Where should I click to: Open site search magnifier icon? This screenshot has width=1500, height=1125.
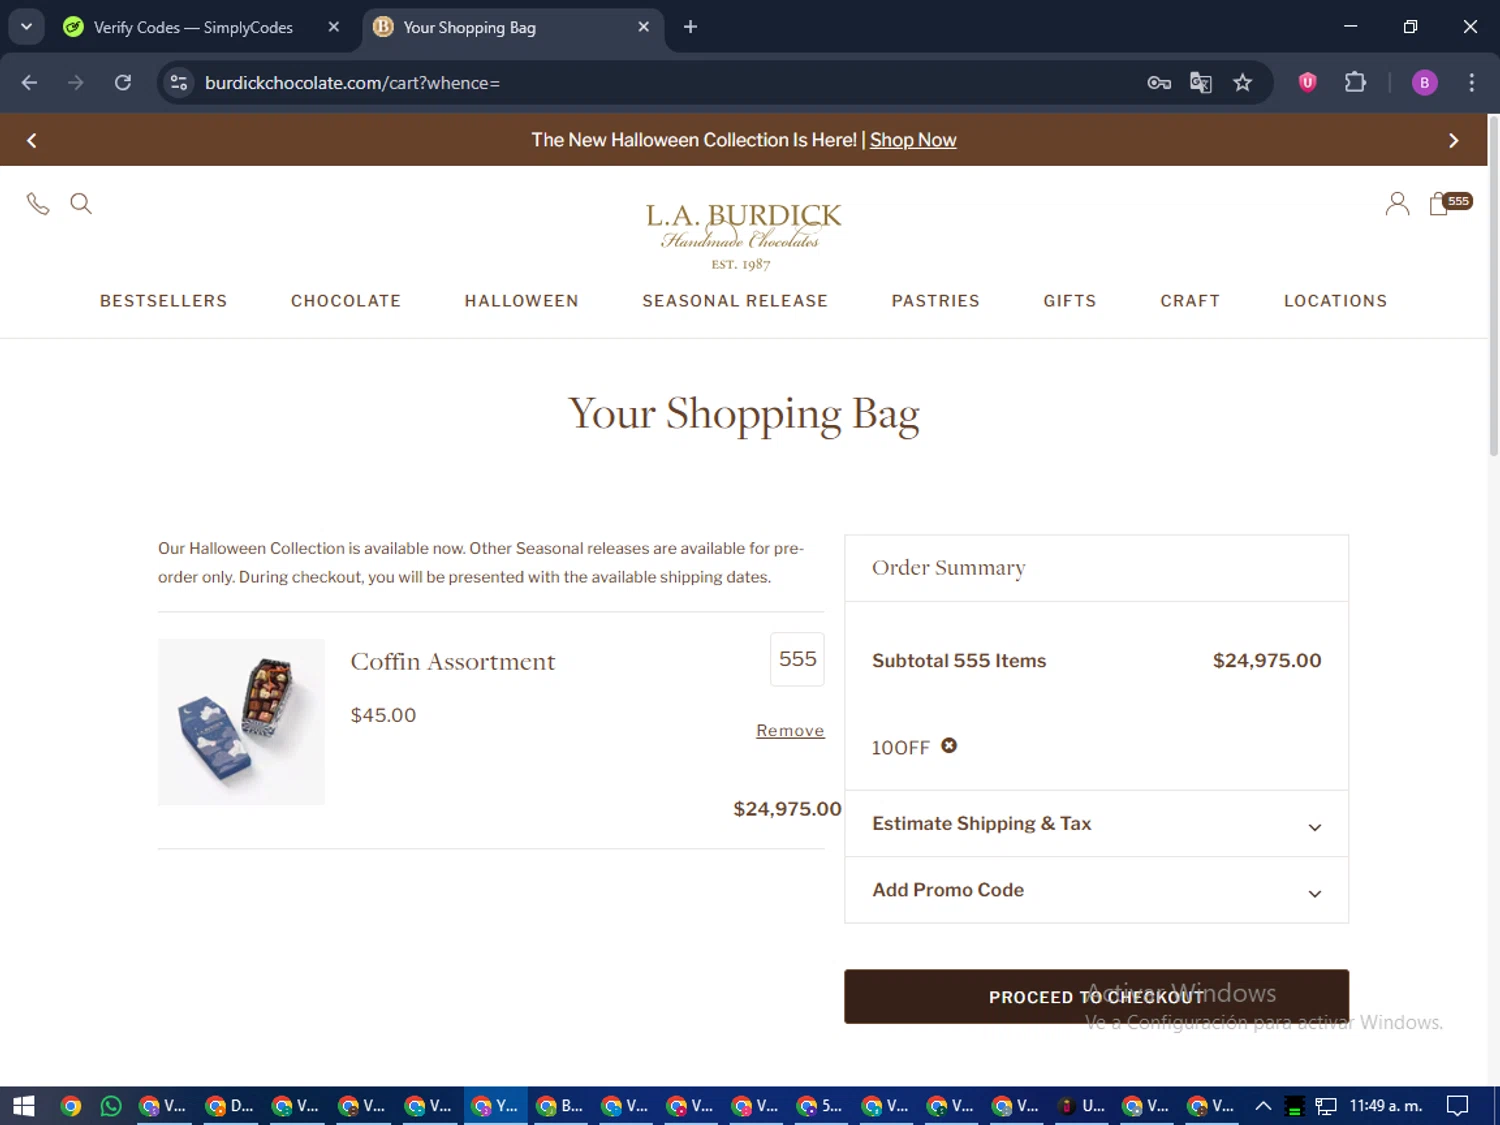[x=81, y=204]
